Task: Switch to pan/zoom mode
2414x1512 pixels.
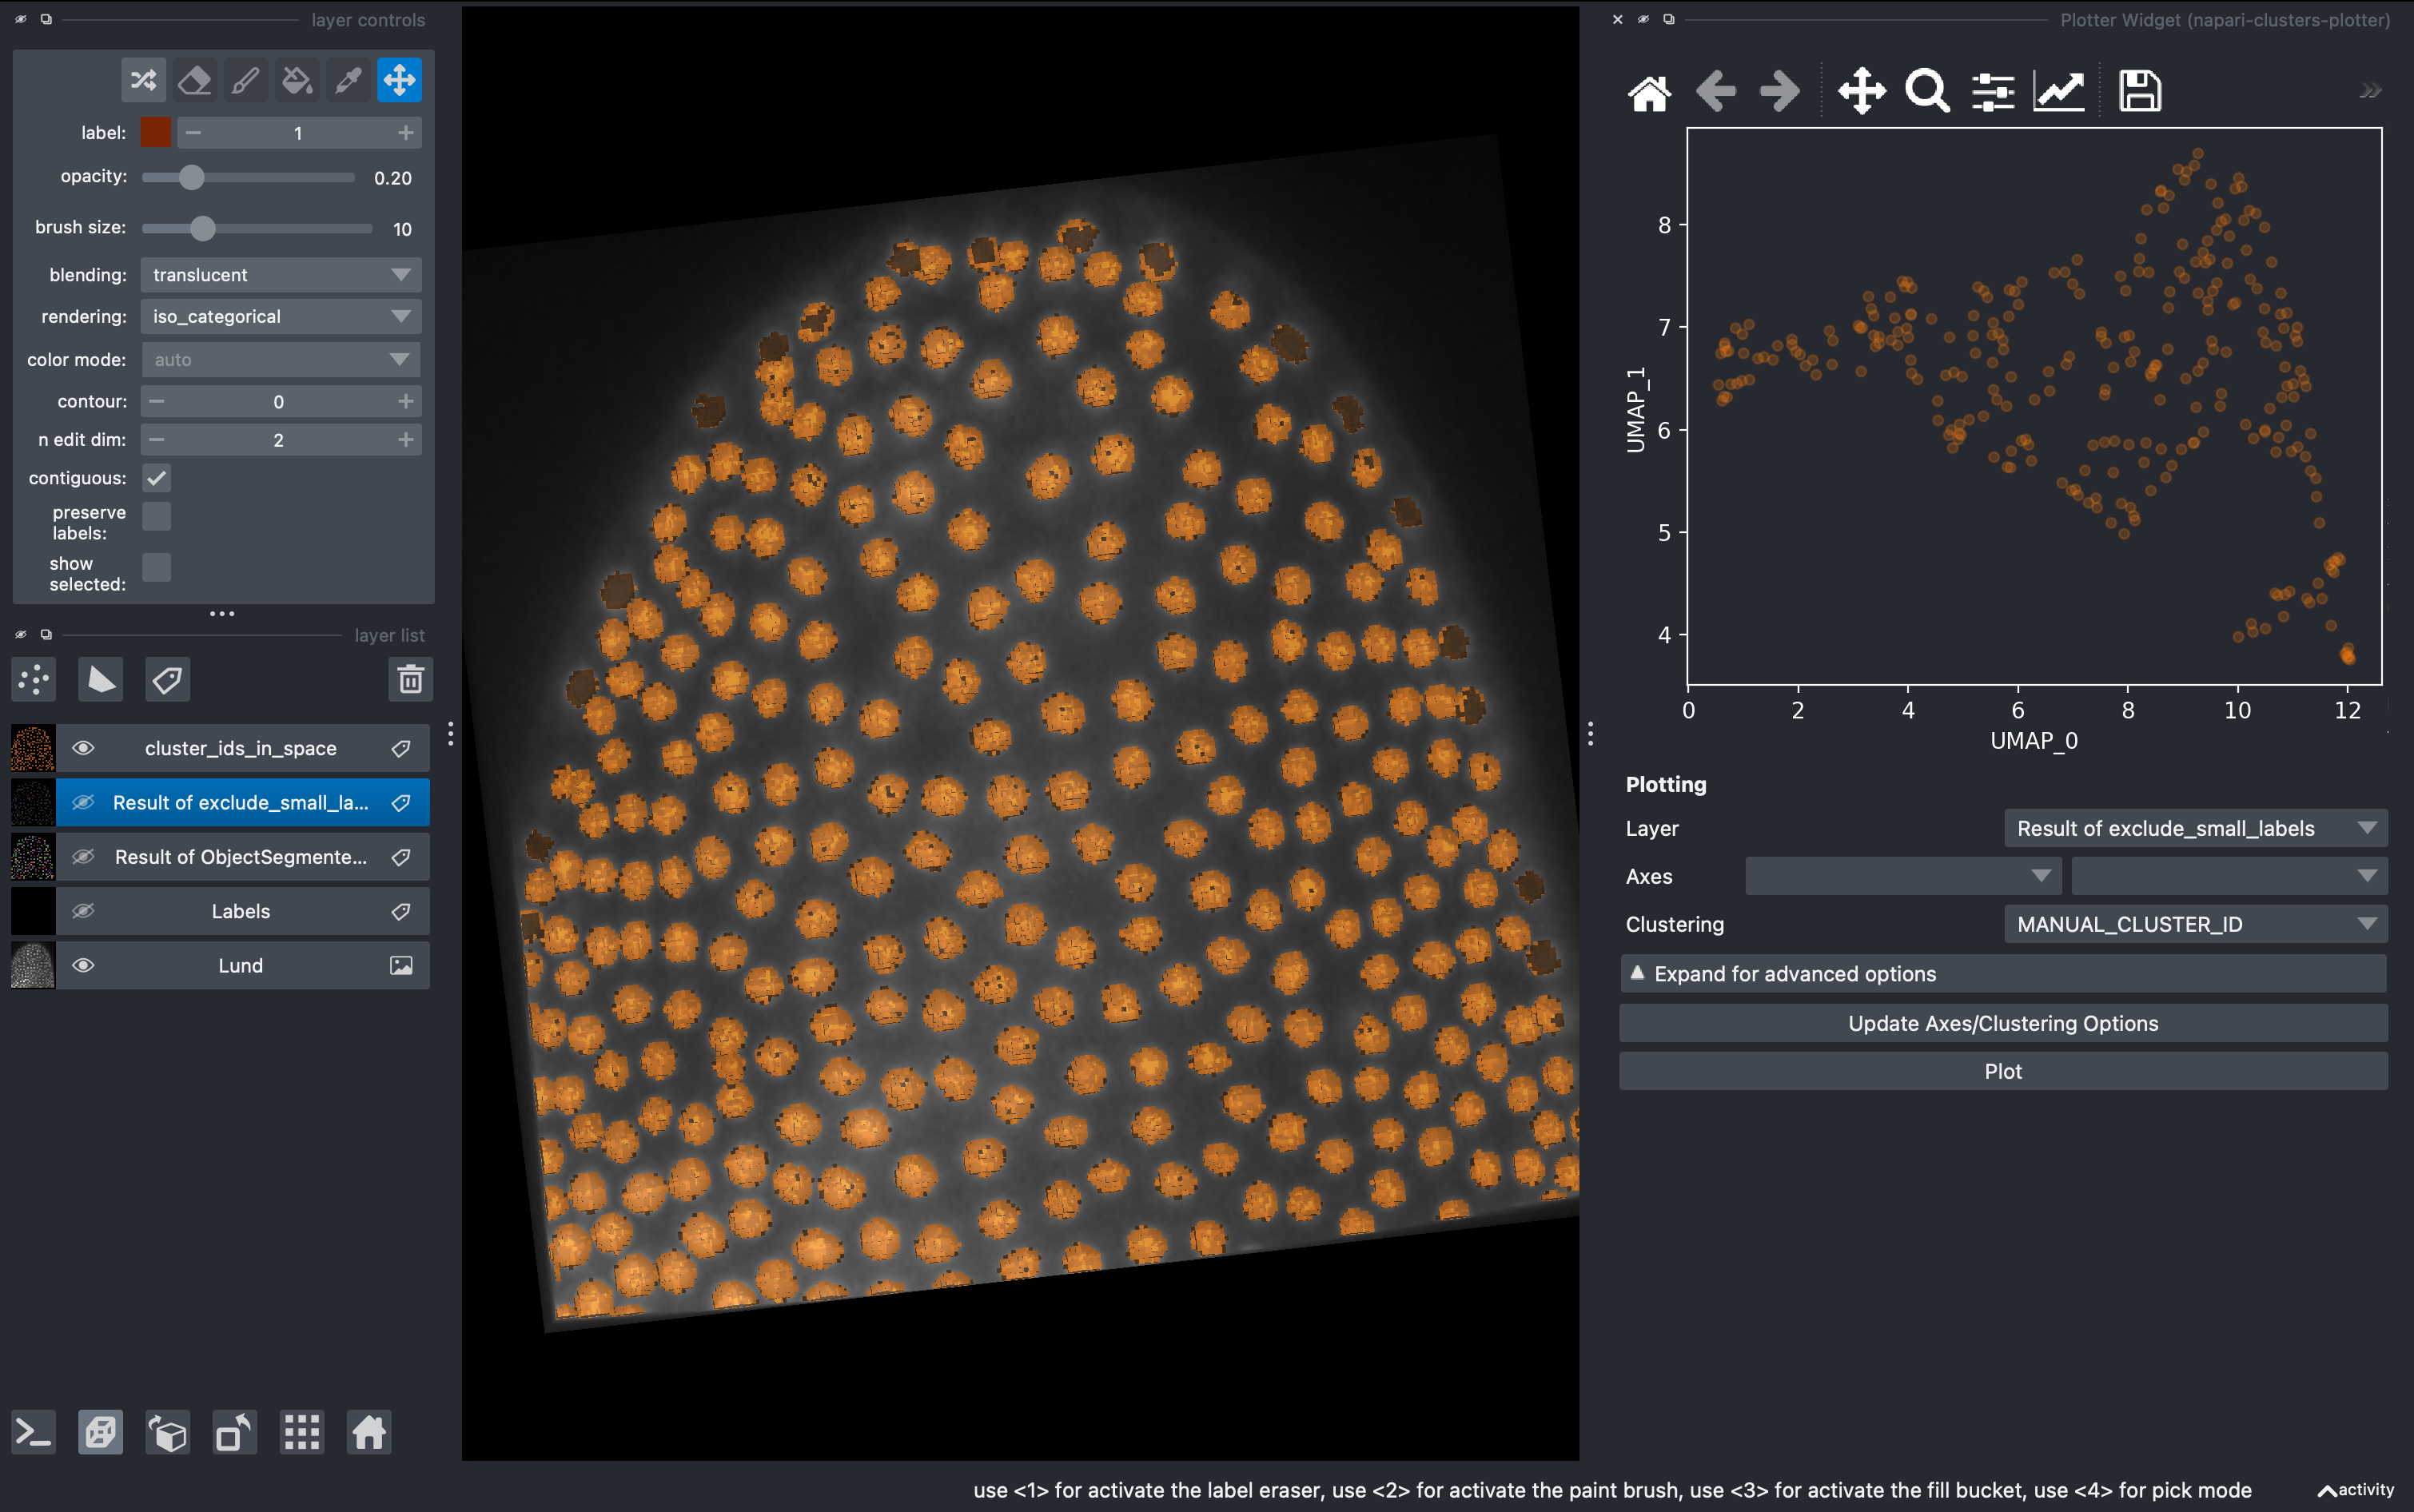Action: 399,79
